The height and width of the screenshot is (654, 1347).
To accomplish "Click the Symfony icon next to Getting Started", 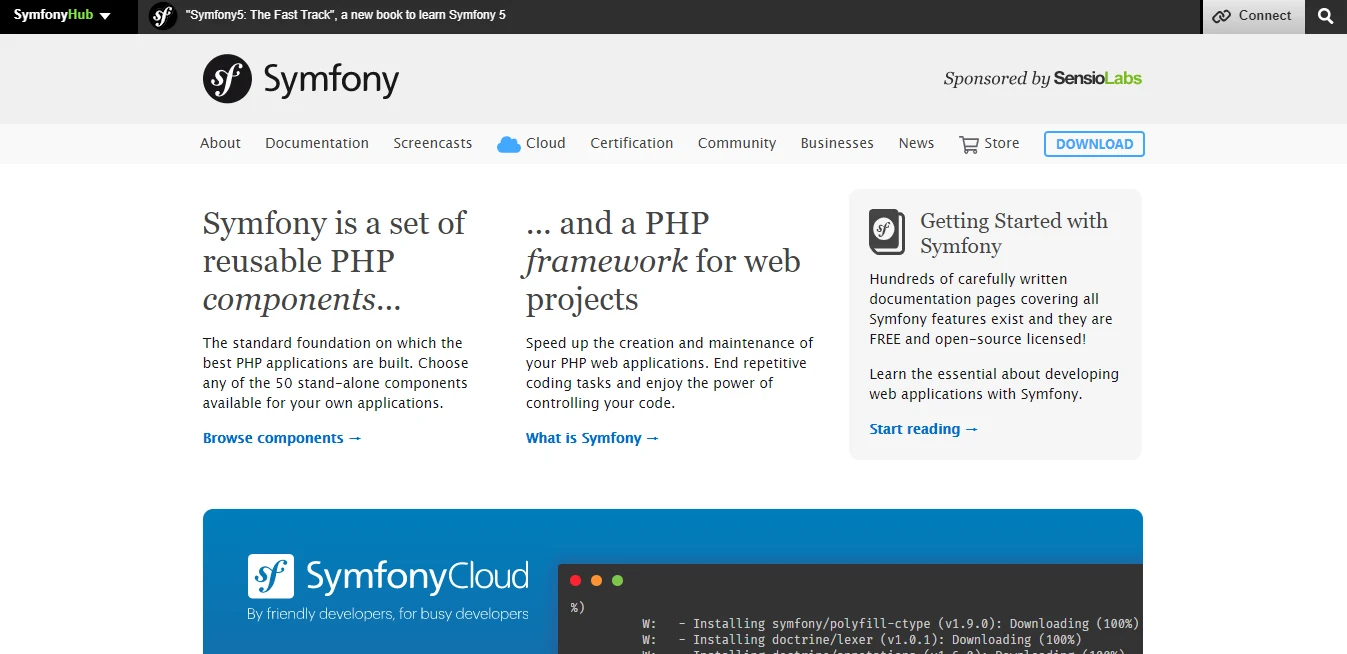I will click(886, 232).
